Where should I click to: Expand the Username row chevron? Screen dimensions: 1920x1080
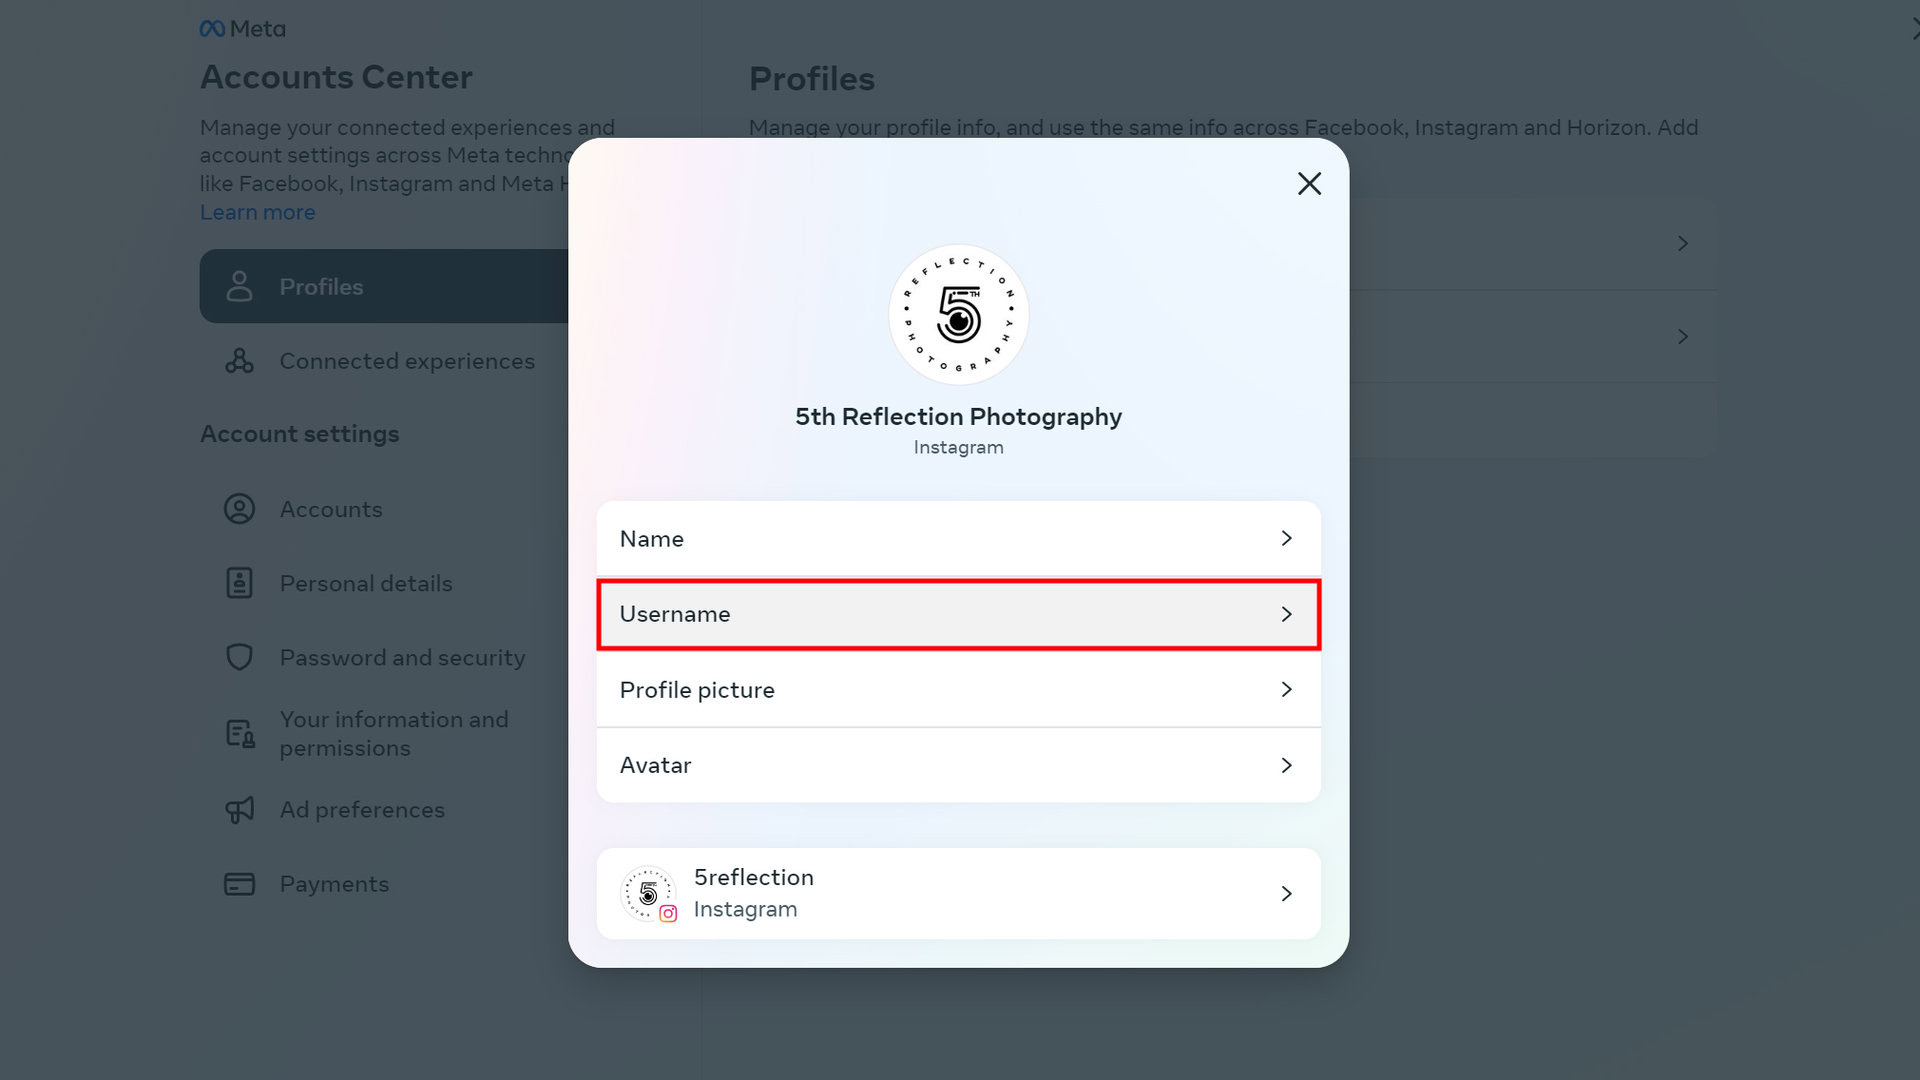point(1286,614)
